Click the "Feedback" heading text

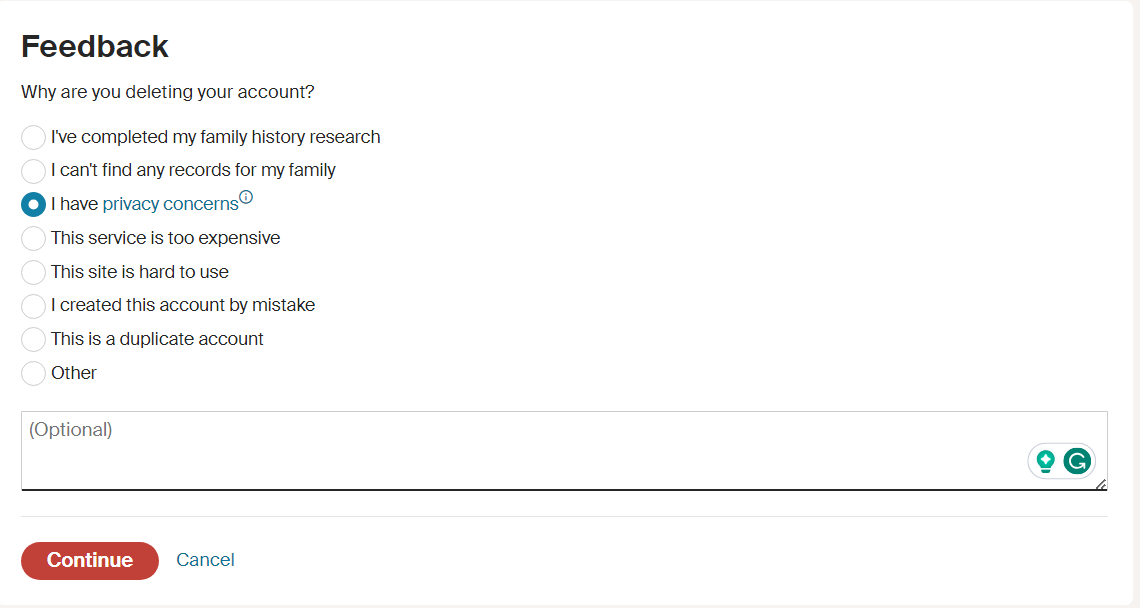pyautogui.click(x=95, y=47)
